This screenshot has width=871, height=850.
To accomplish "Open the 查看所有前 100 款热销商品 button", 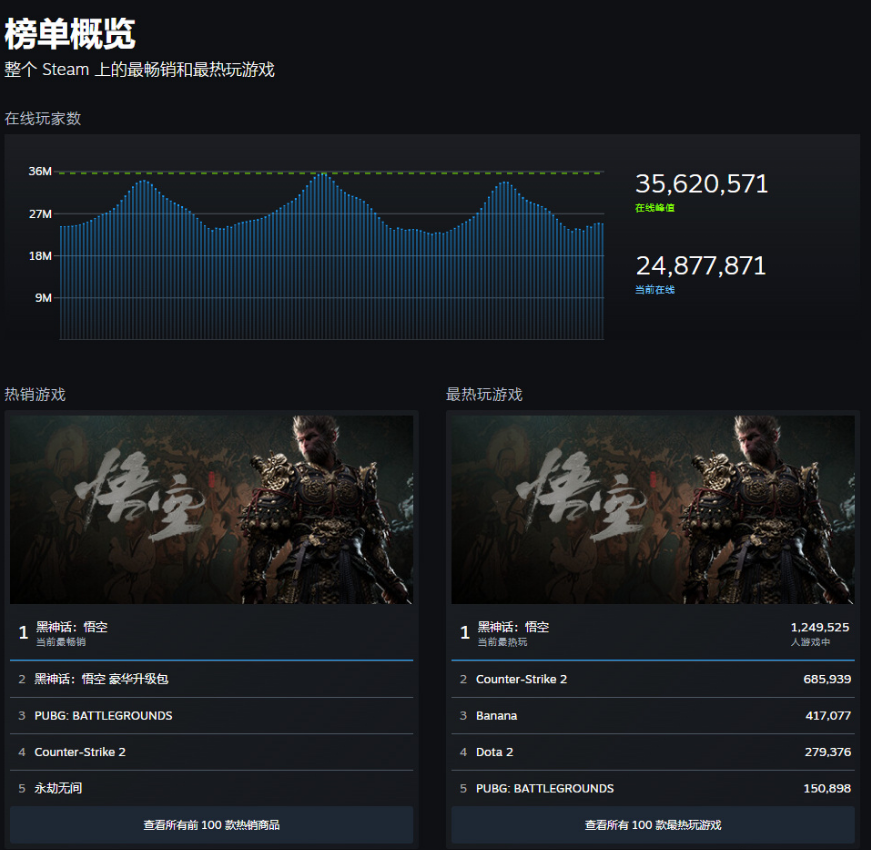I will point(211,825).
